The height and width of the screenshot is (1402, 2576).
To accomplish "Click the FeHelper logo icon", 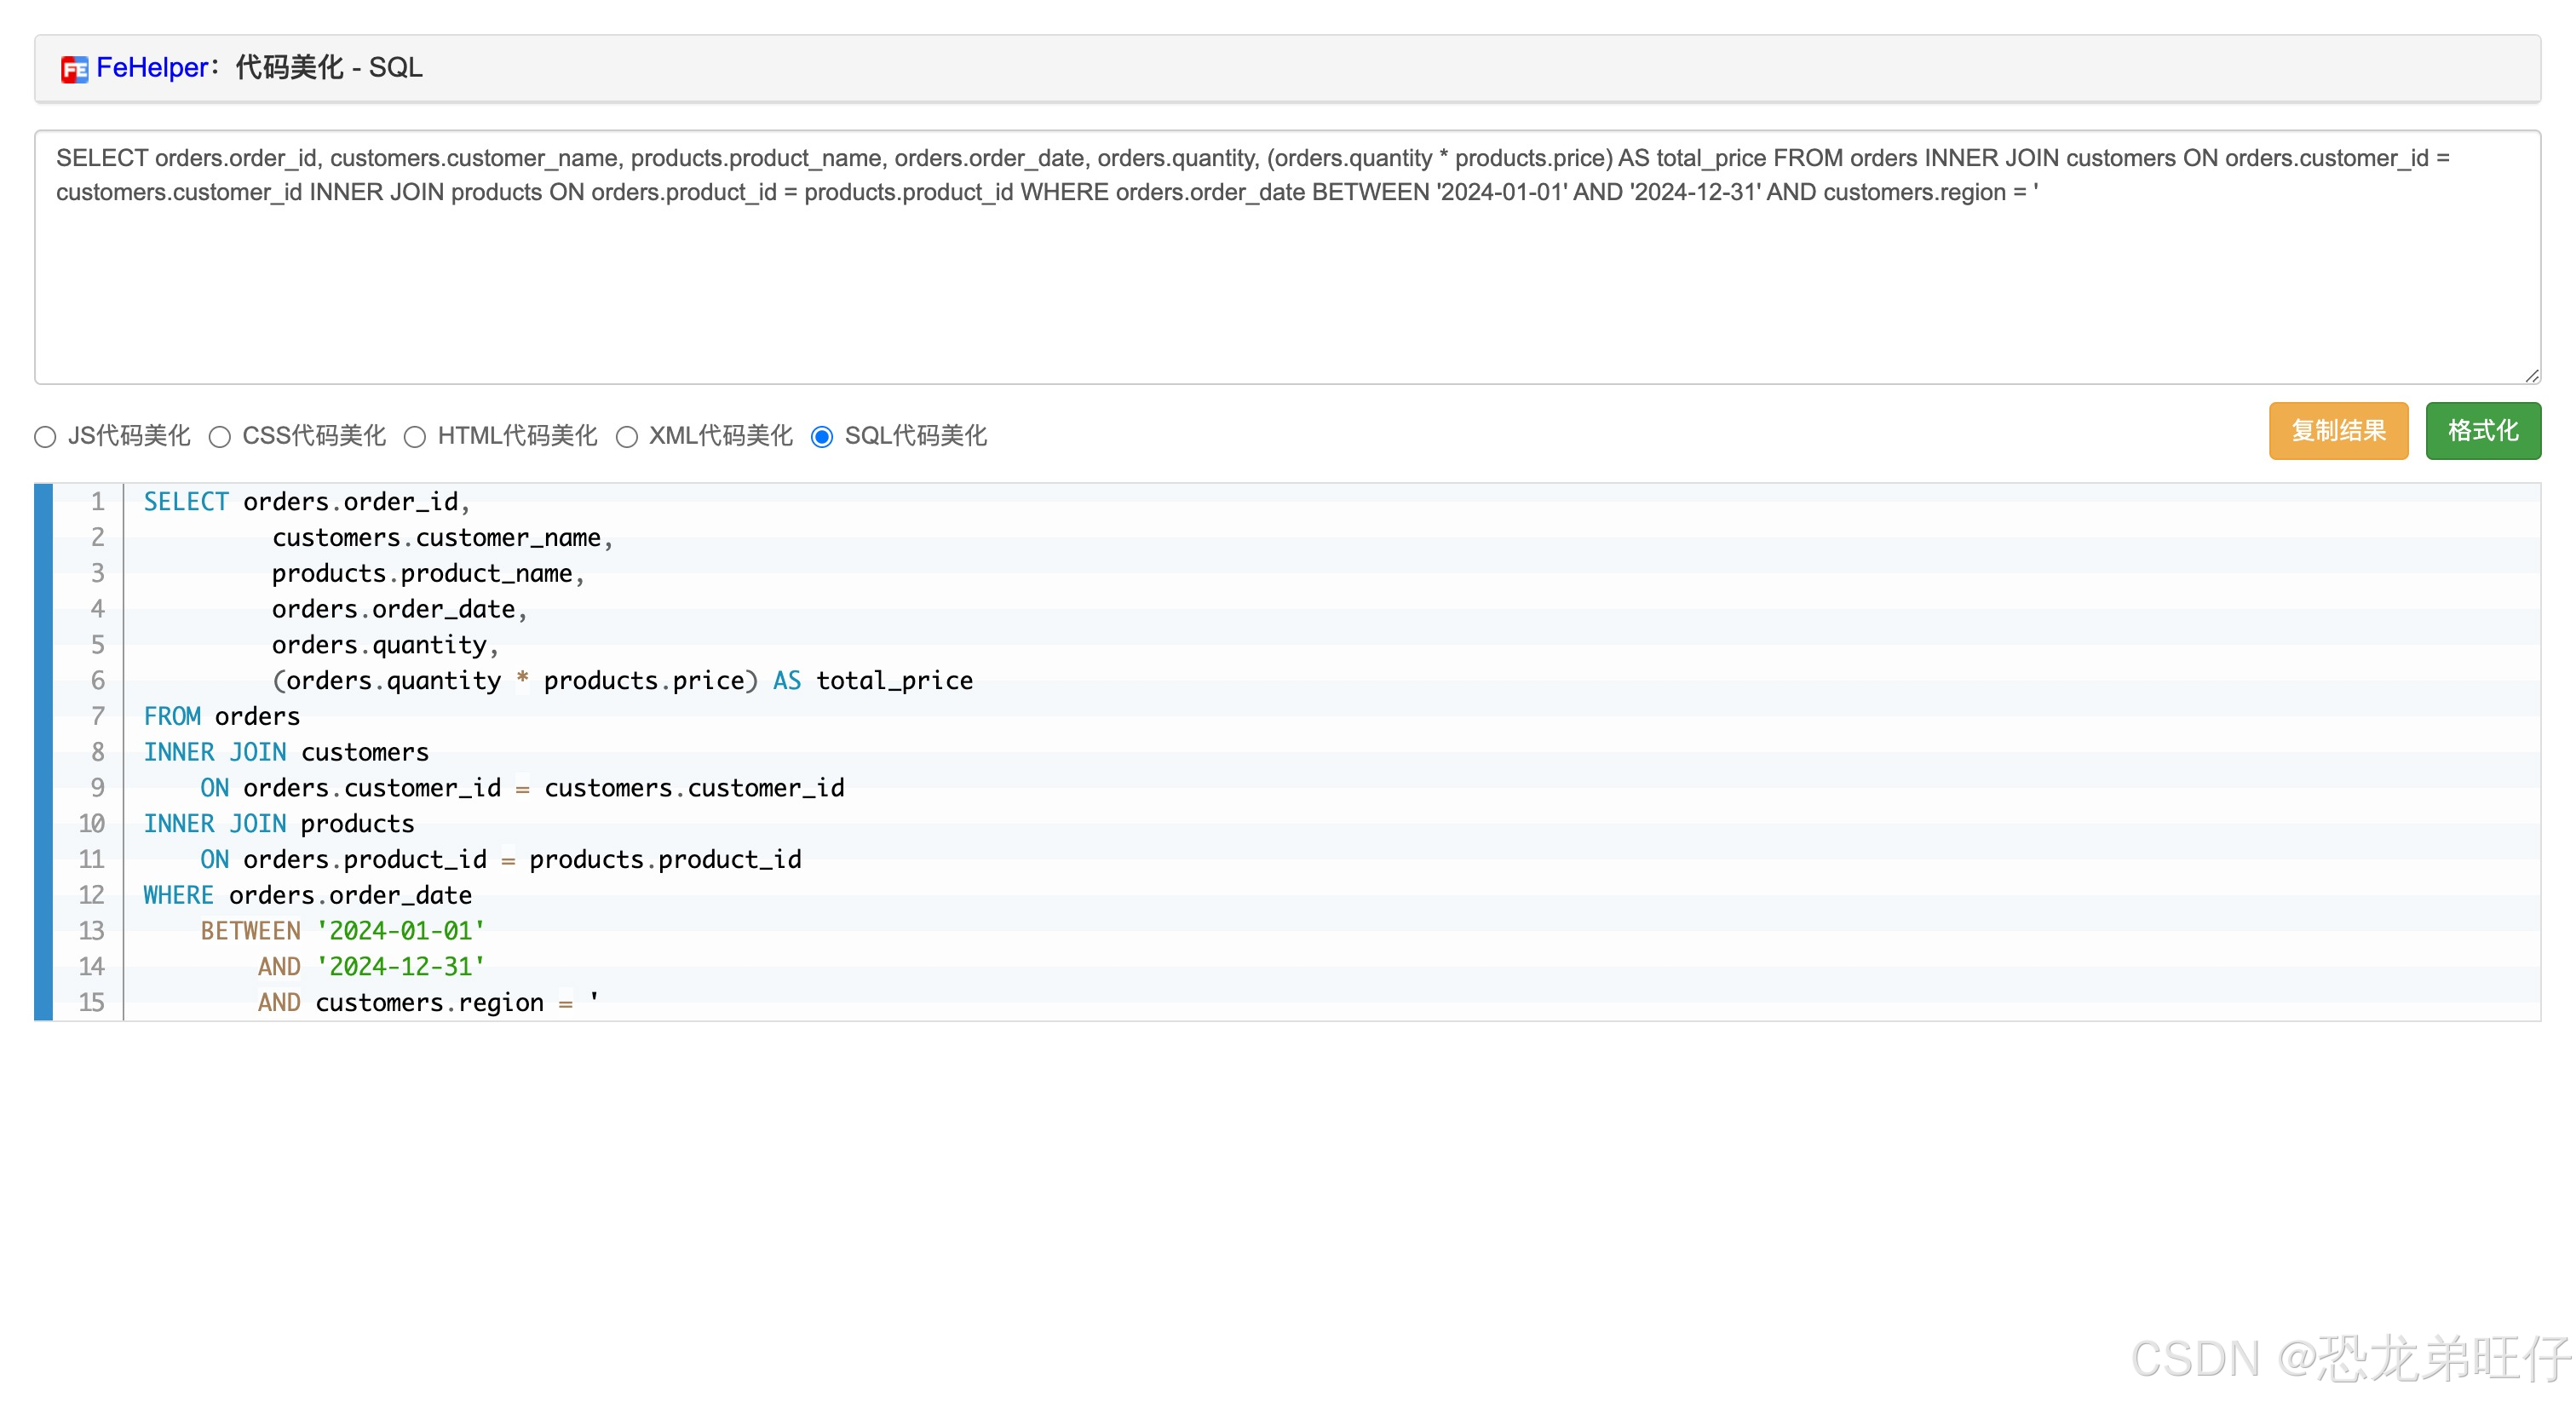I will coord(74,69).
